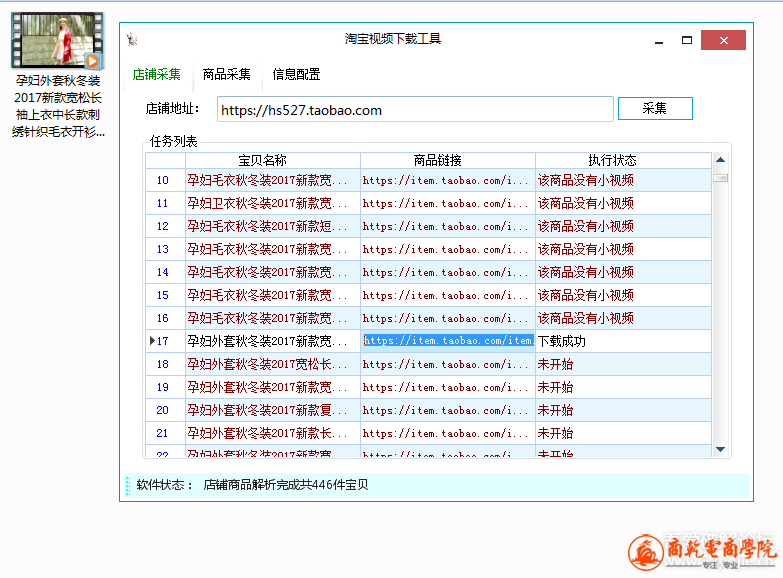This screenshot has width=783, height=578.
Task: Click the scrollbar down arrow in task list
Action: (x=720, y=449)
